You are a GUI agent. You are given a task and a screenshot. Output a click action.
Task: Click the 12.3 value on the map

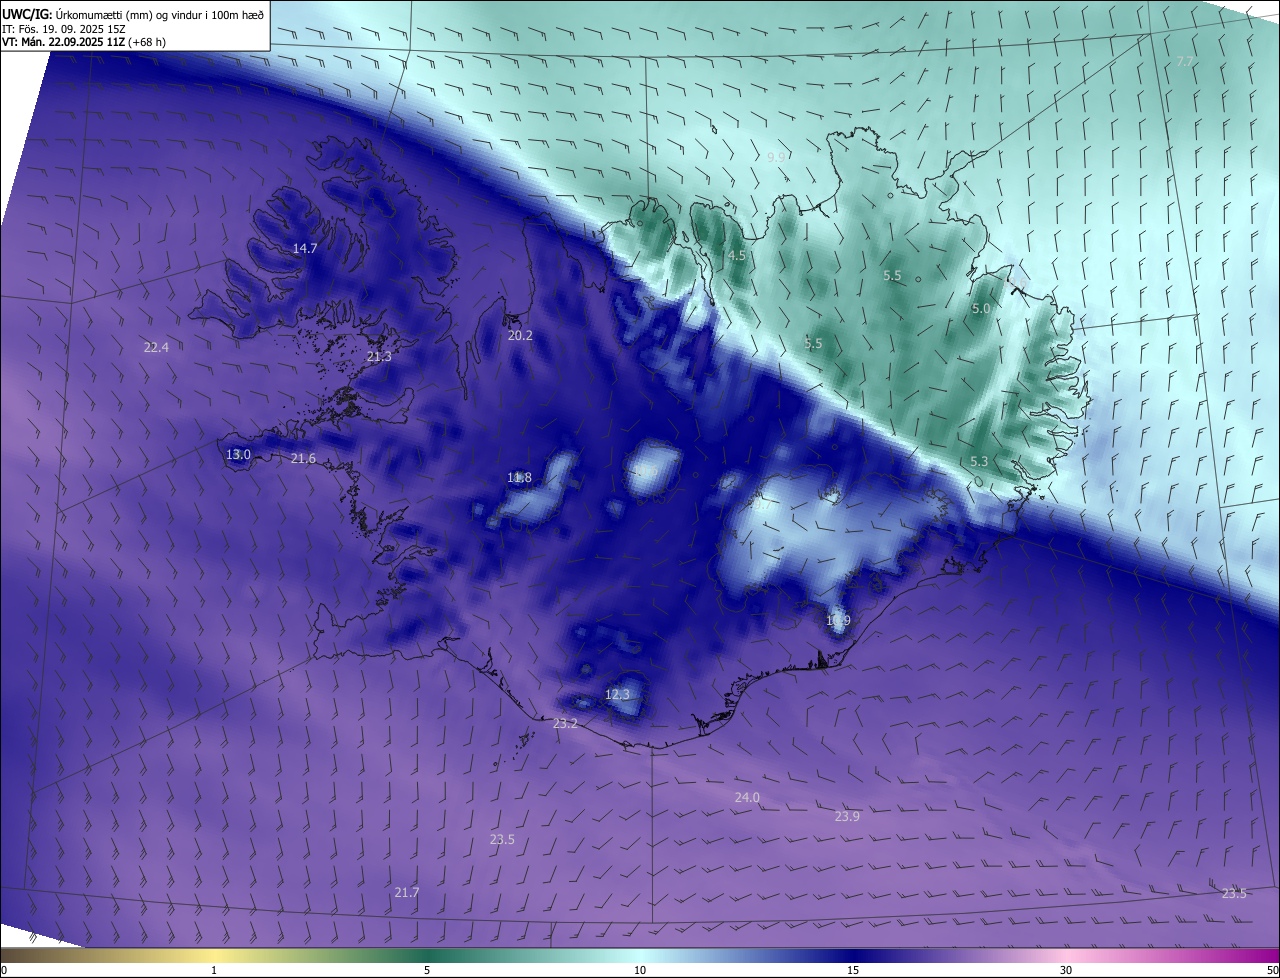tap(617, 694)
